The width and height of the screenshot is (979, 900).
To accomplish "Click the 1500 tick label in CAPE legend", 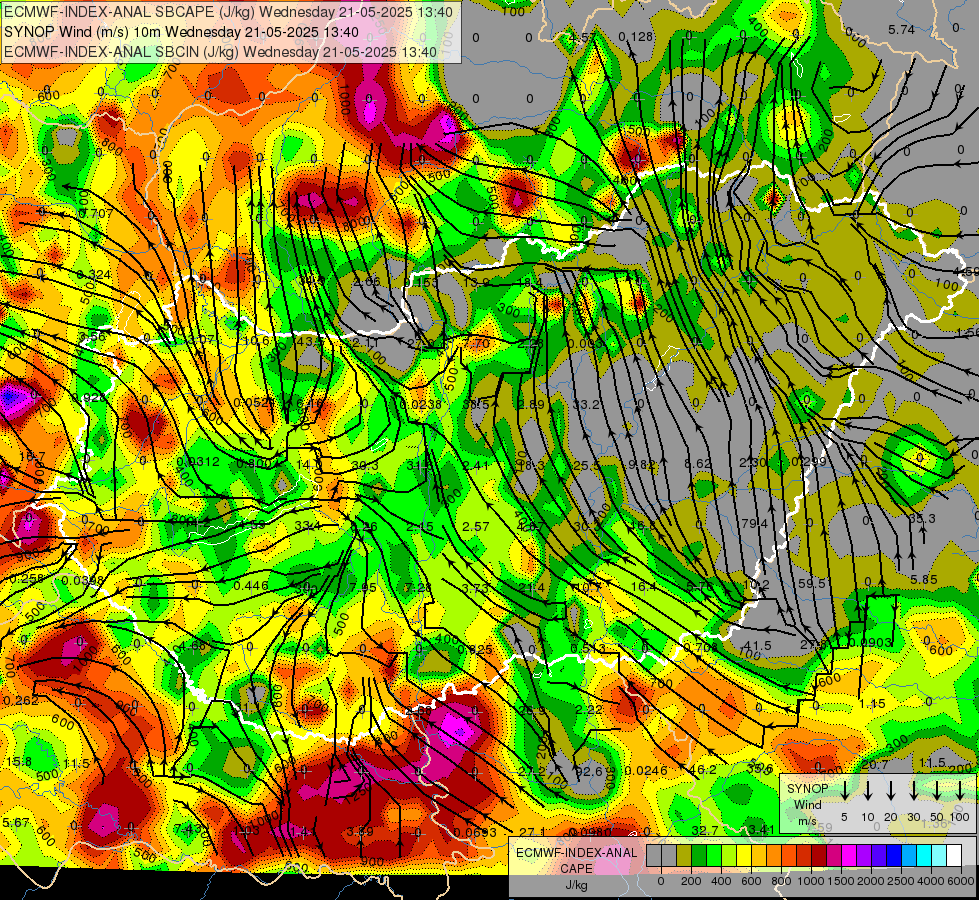I will click(840, 881).
